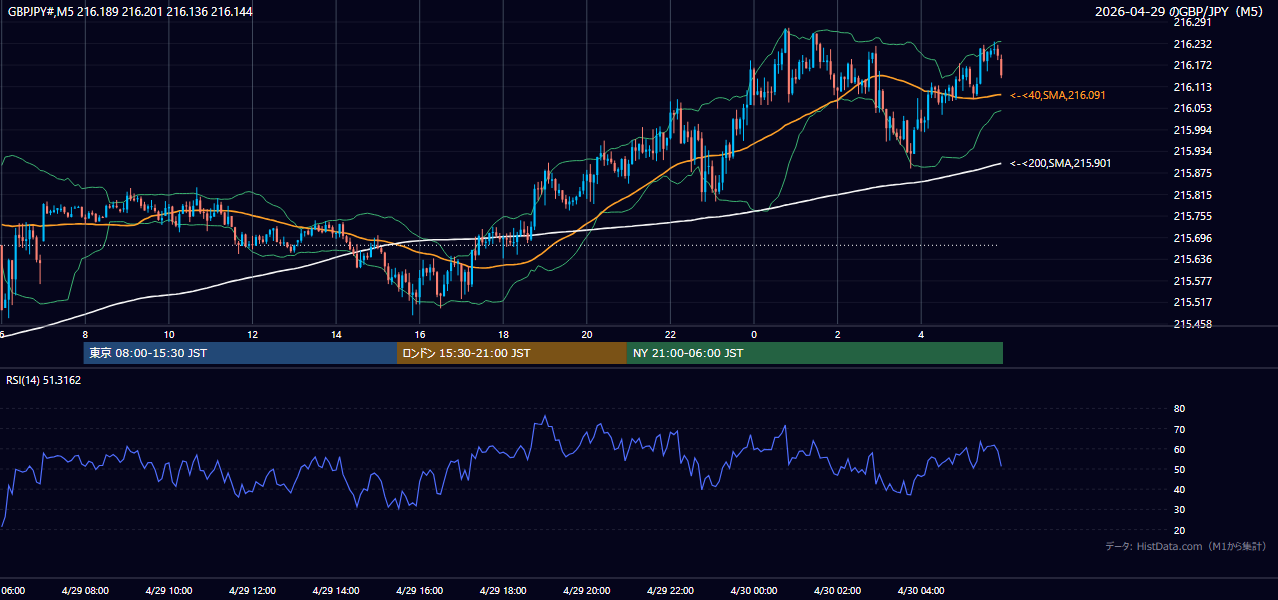Click bottom date label 4/29 08:00
This screenshot has width=1278, height=600.
85,591
